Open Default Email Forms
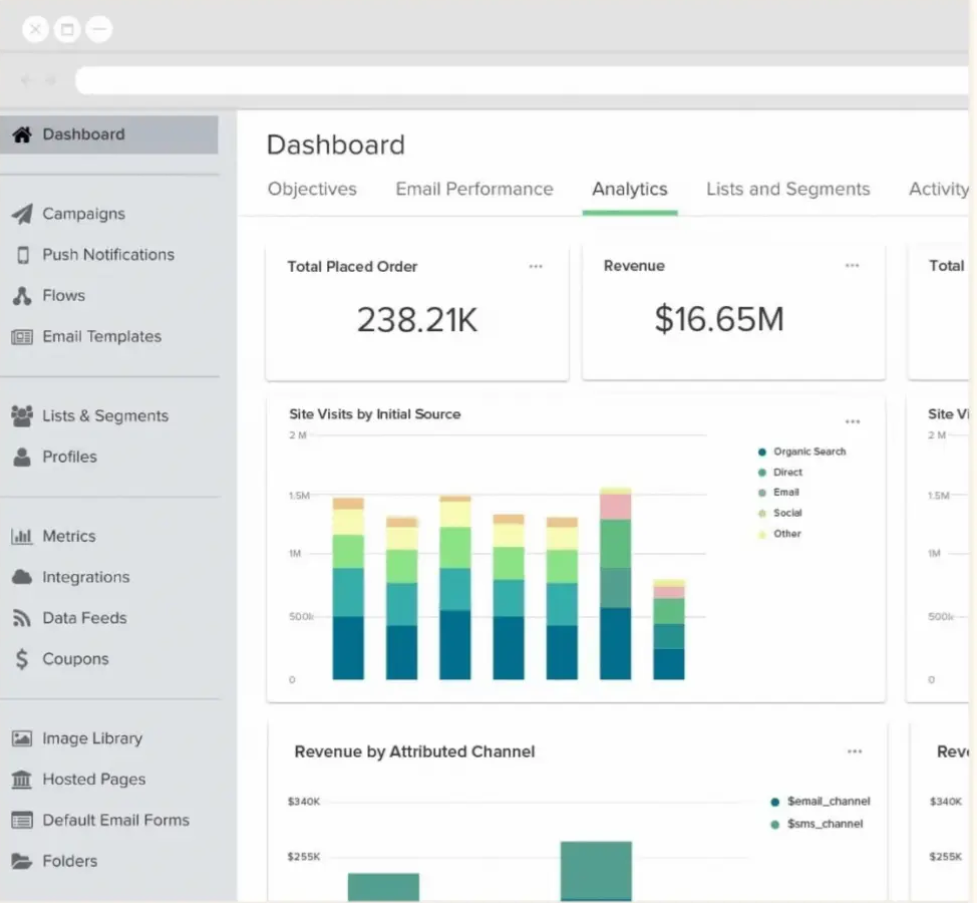977x903 pixels. click(x=115, y=820)
